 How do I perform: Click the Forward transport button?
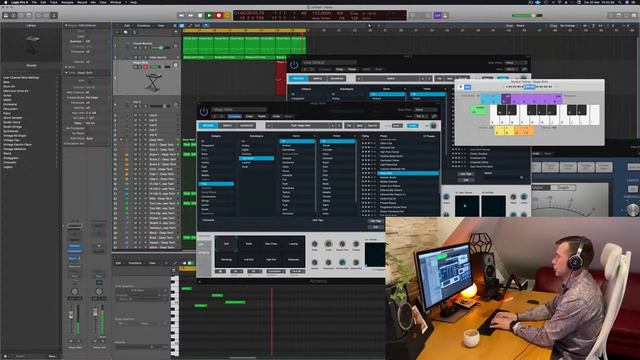tap(191, 16)
